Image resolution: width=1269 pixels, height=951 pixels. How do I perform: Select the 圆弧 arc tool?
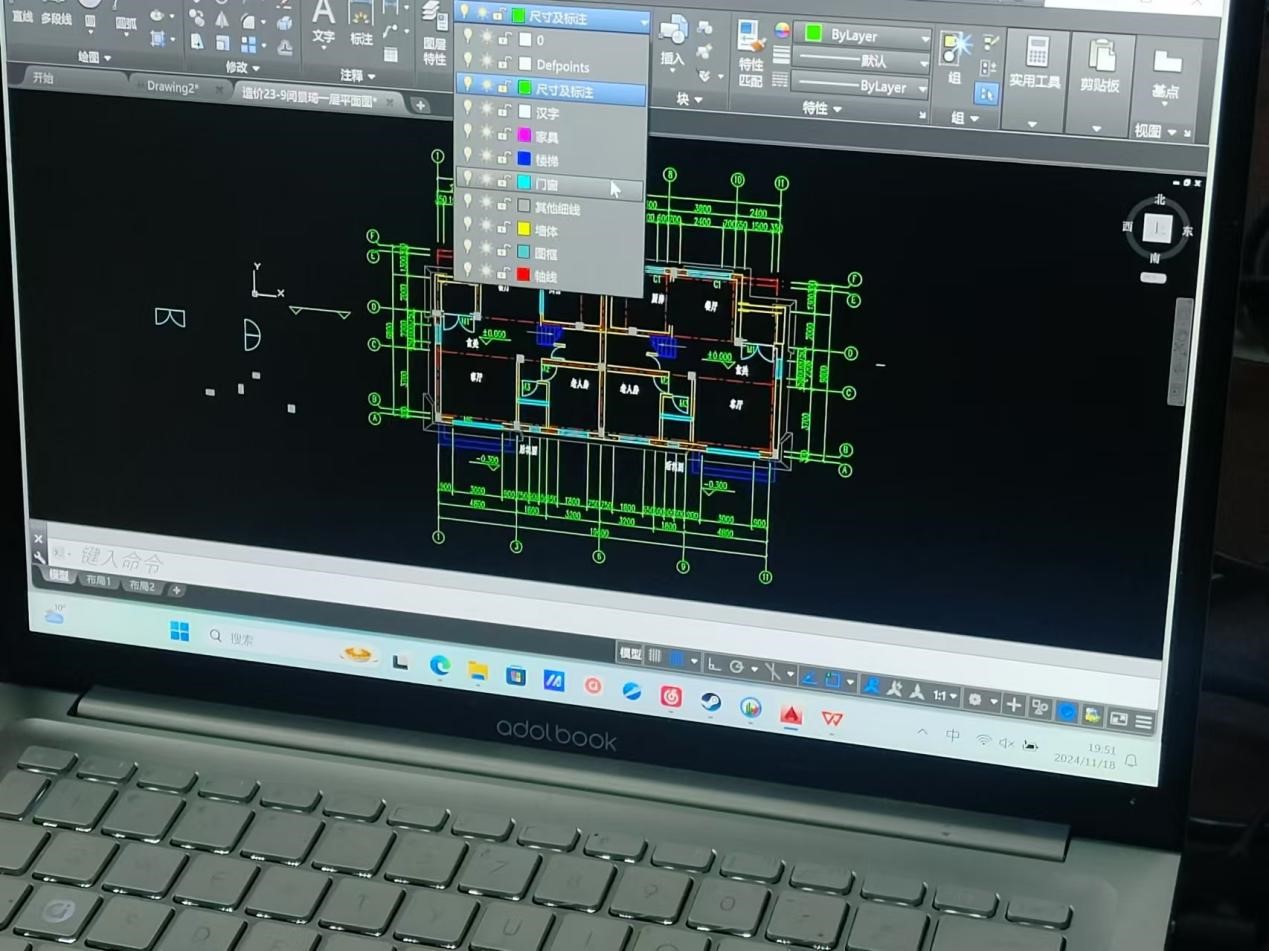[x=126, y=17]
